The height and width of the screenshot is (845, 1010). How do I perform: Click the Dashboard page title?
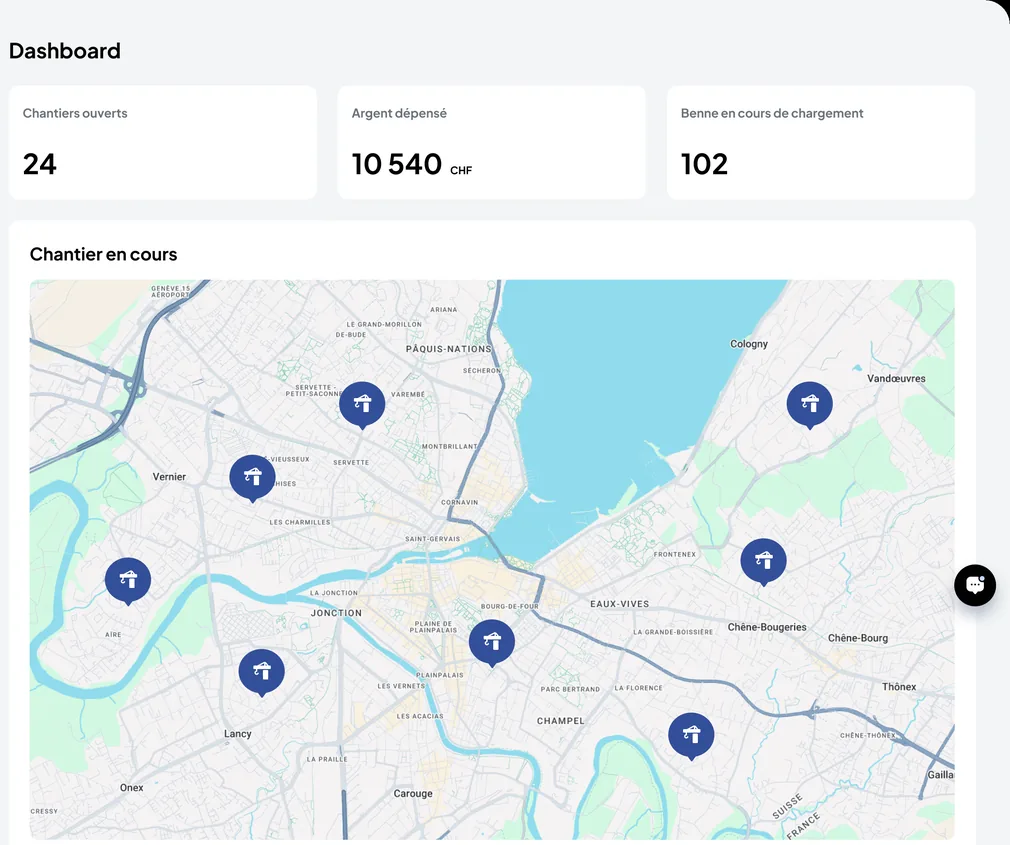click(64, 51)
